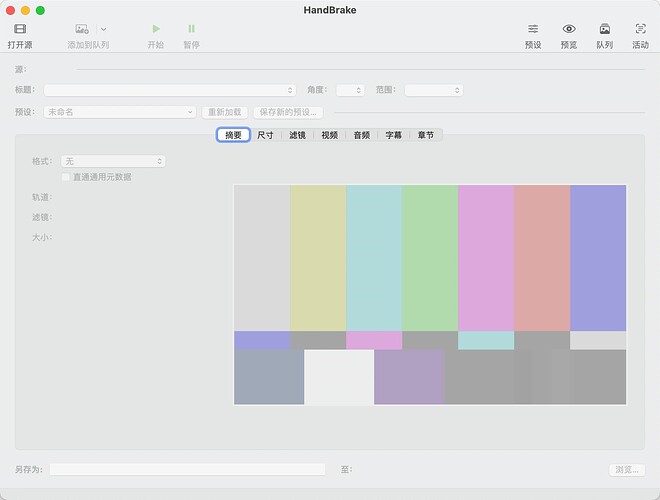Click the 保存新的预设... button

288,112
